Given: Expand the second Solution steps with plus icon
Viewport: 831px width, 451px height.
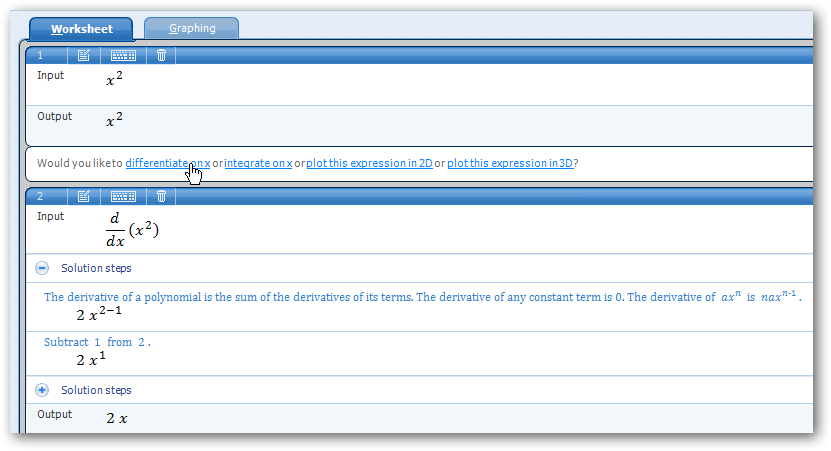Looking at the screenshot, I should [x=42, y=390].
